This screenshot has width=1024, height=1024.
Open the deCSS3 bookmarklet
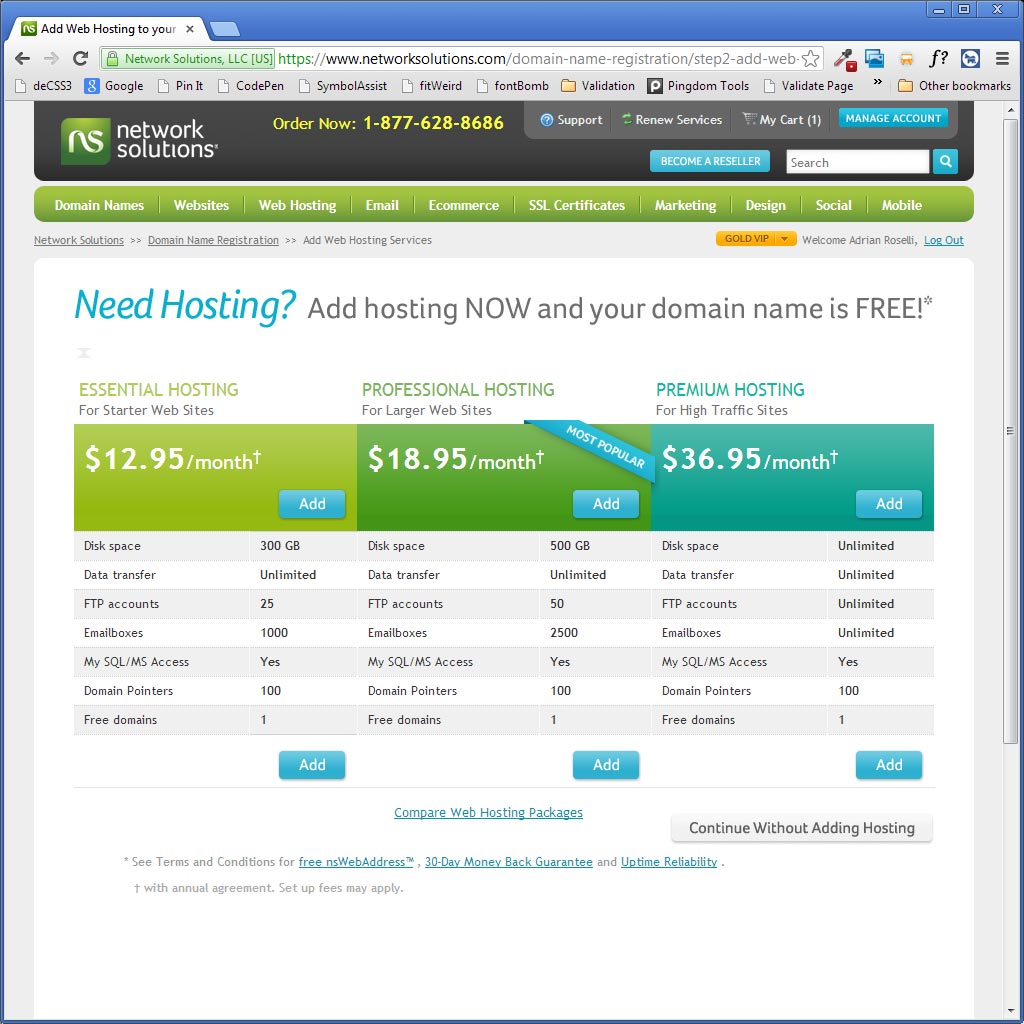(43, 86)
